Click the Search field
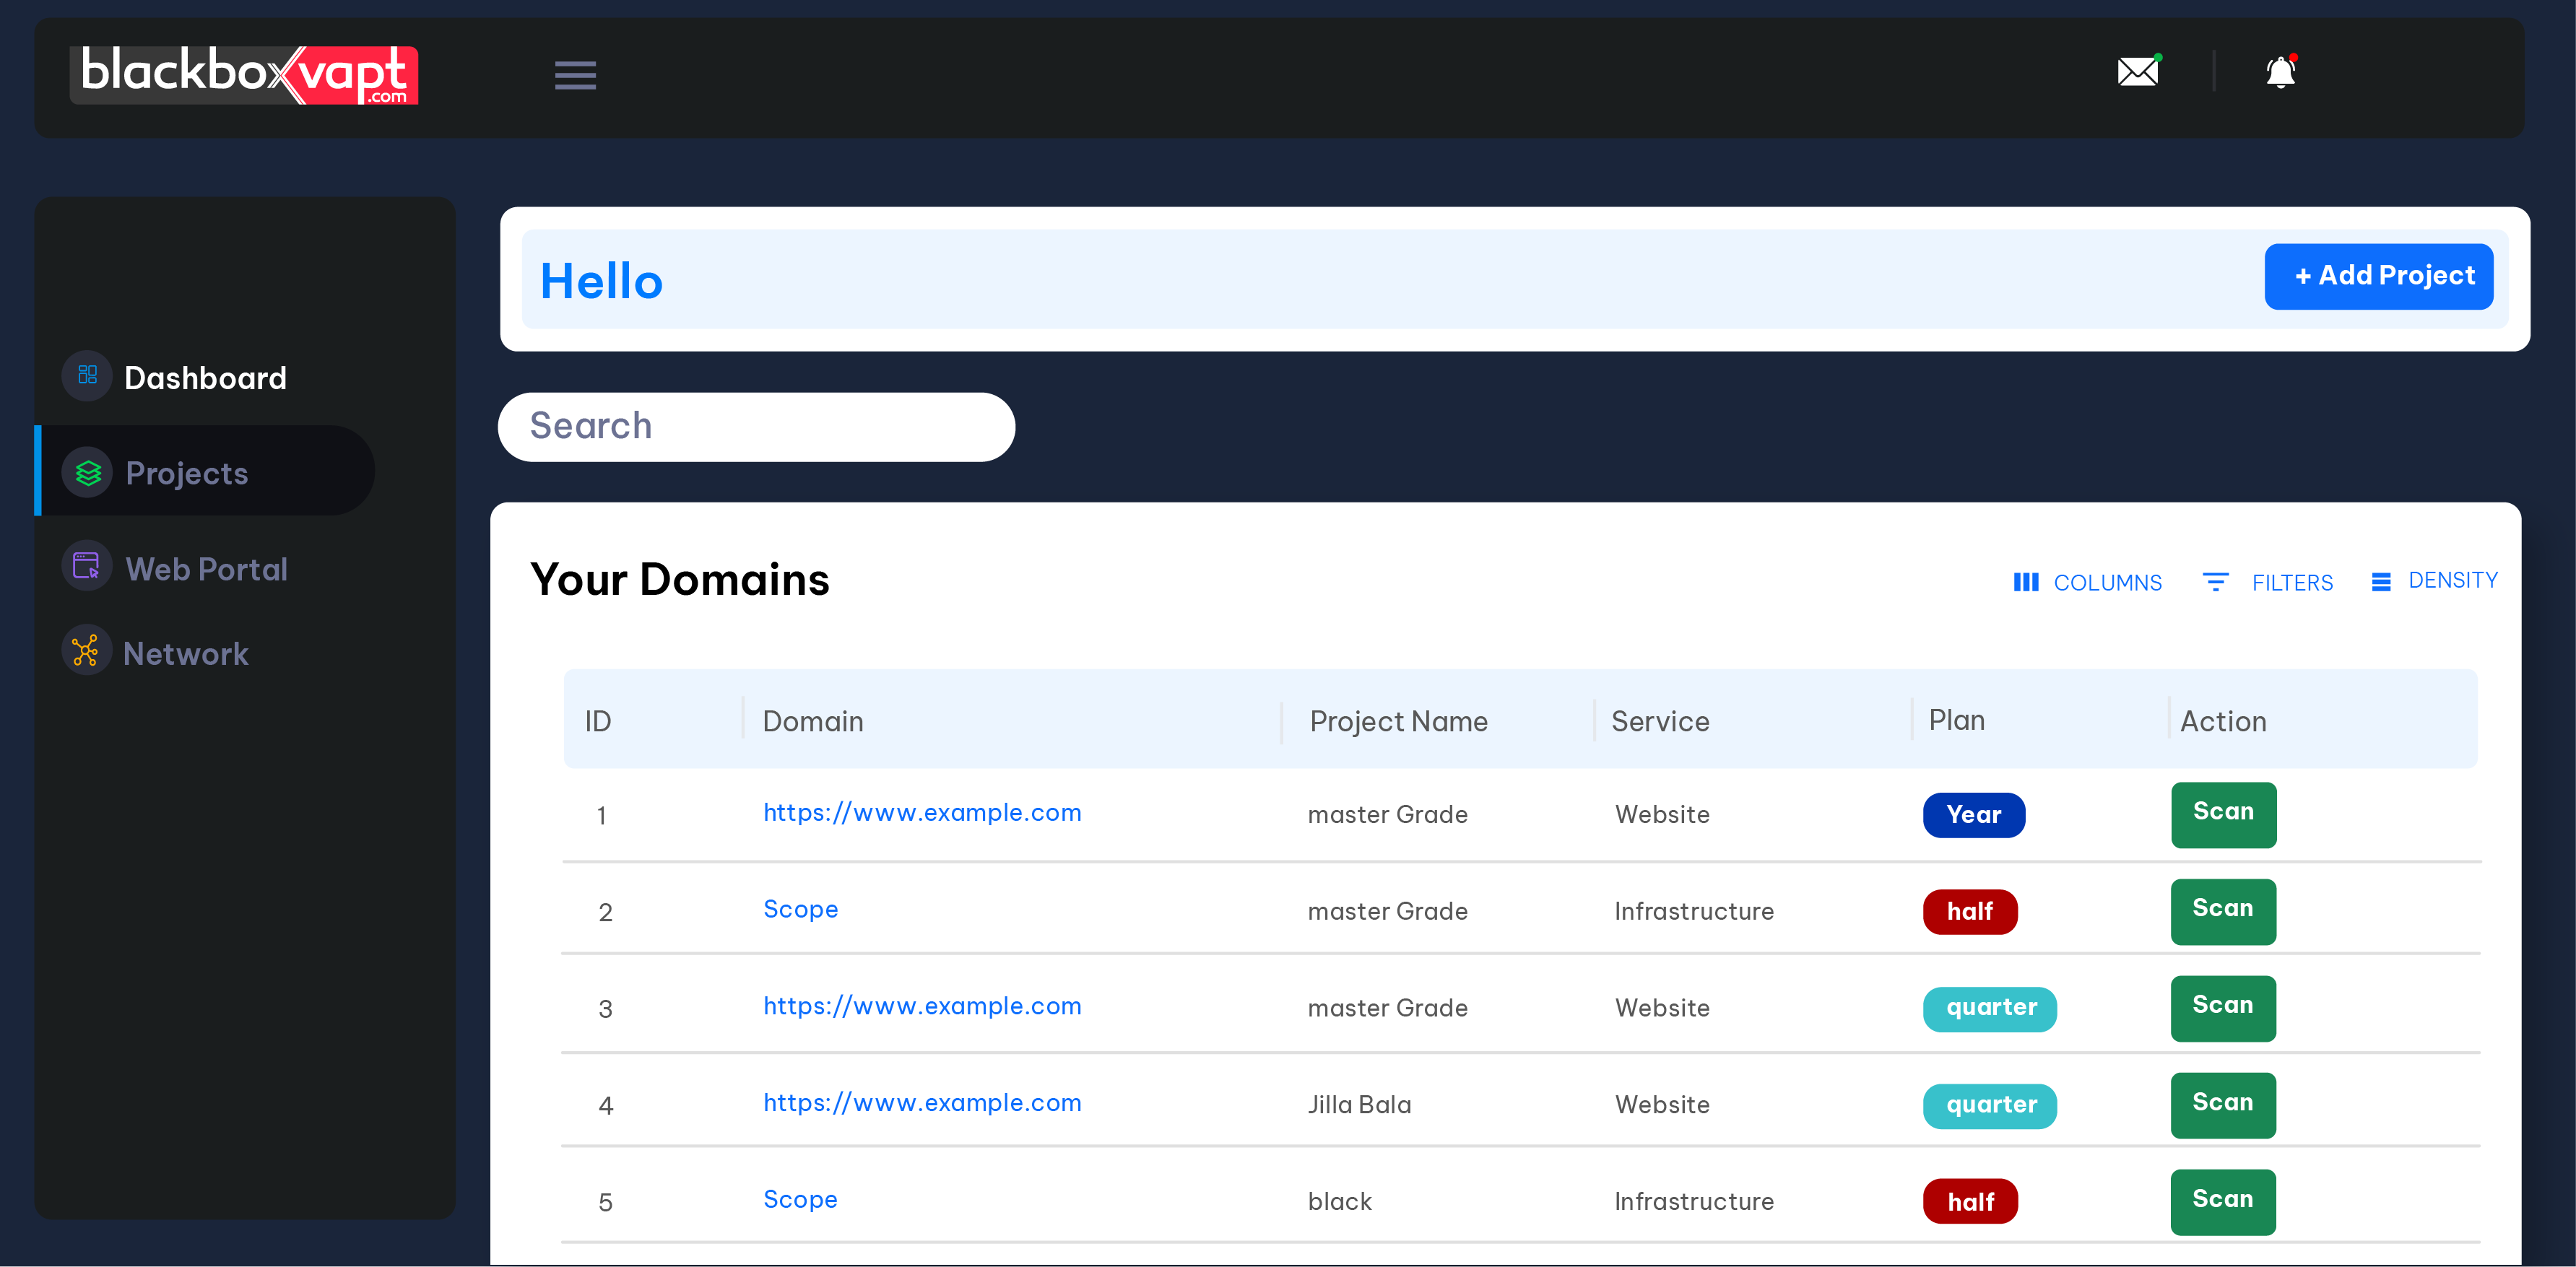 pyautogui.click(x=756, y=426)
